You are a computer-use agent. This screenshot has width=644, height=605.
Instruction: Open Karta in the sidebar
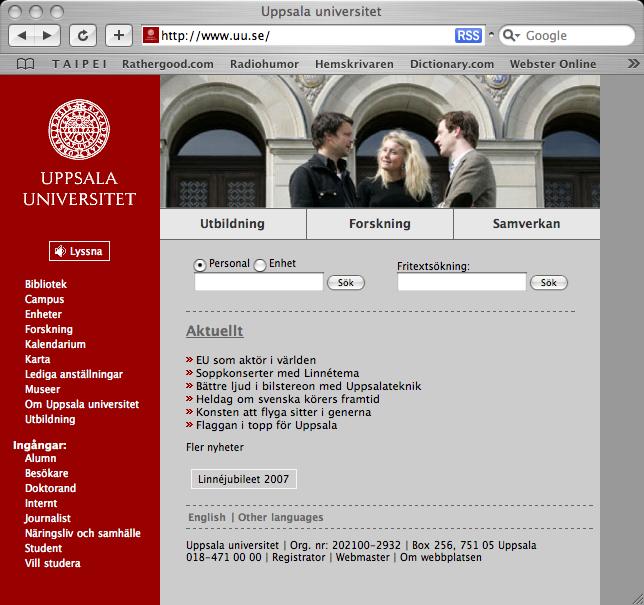(37, 359)
